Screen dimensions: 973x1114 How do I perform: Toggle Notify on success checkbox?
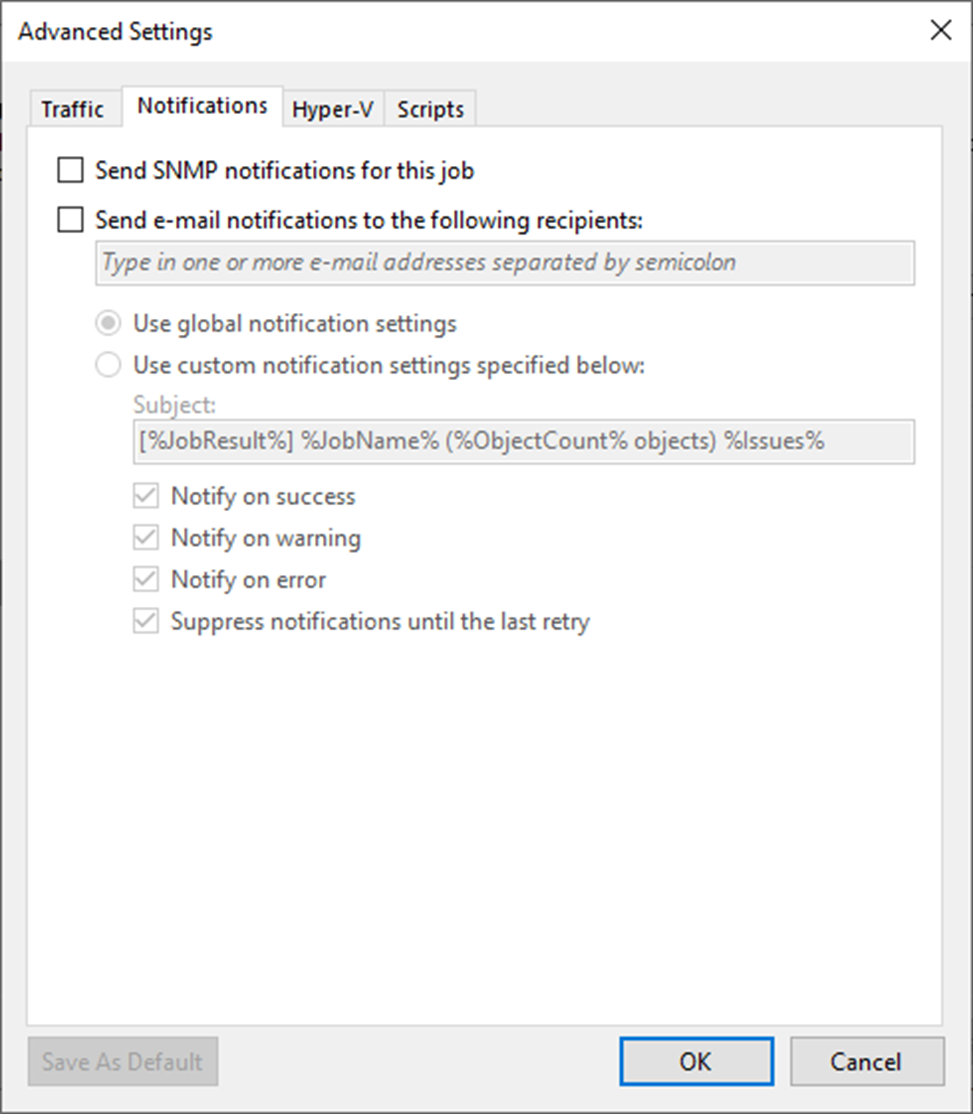tap(147, 496)
